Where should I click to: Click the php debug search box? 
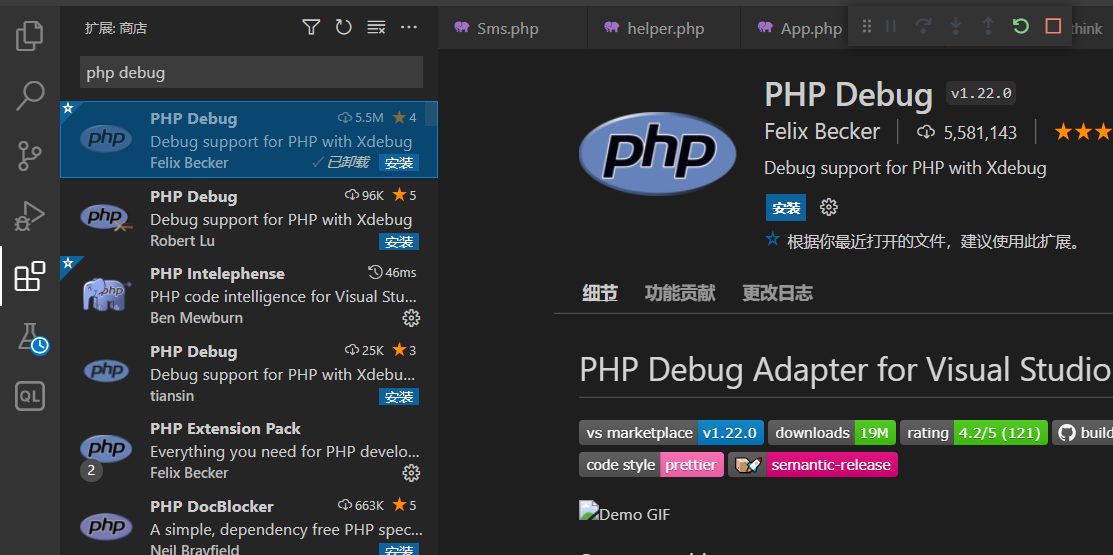tap(251, 72)
